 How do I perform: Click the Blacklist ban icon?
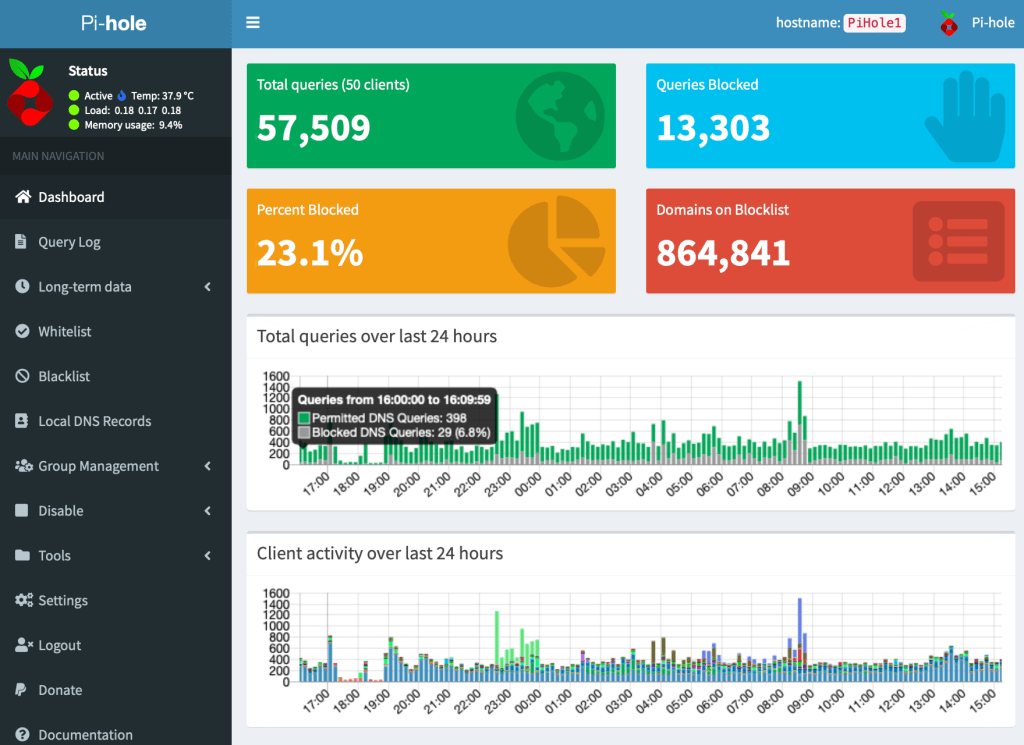pyautogui.click(x=22, y=376)
